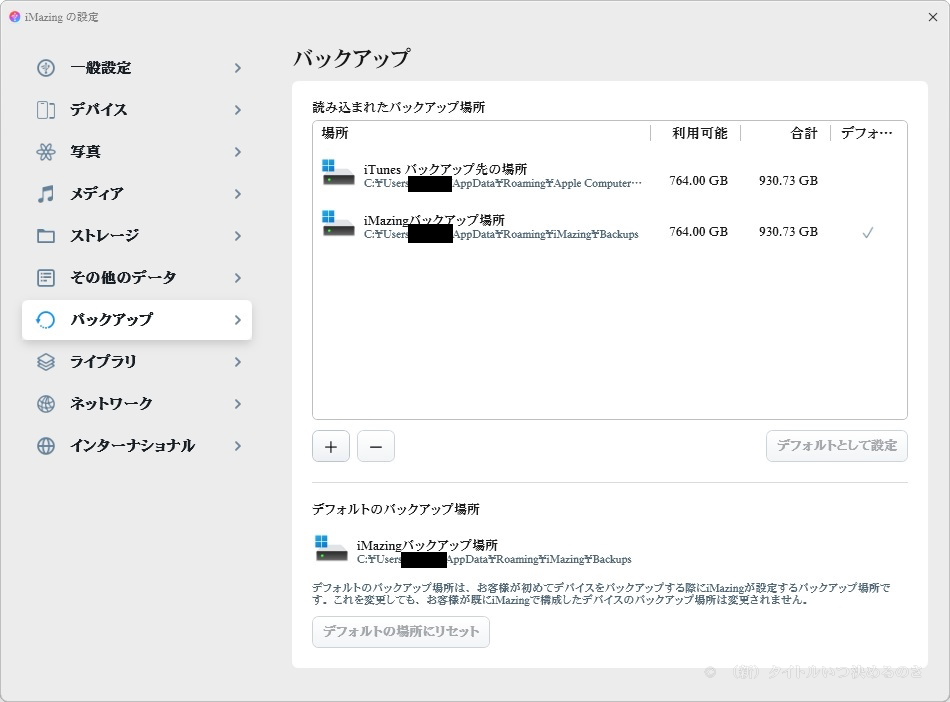
Task: Click the ネットワーク globe icon
Action: pos(46,403)
